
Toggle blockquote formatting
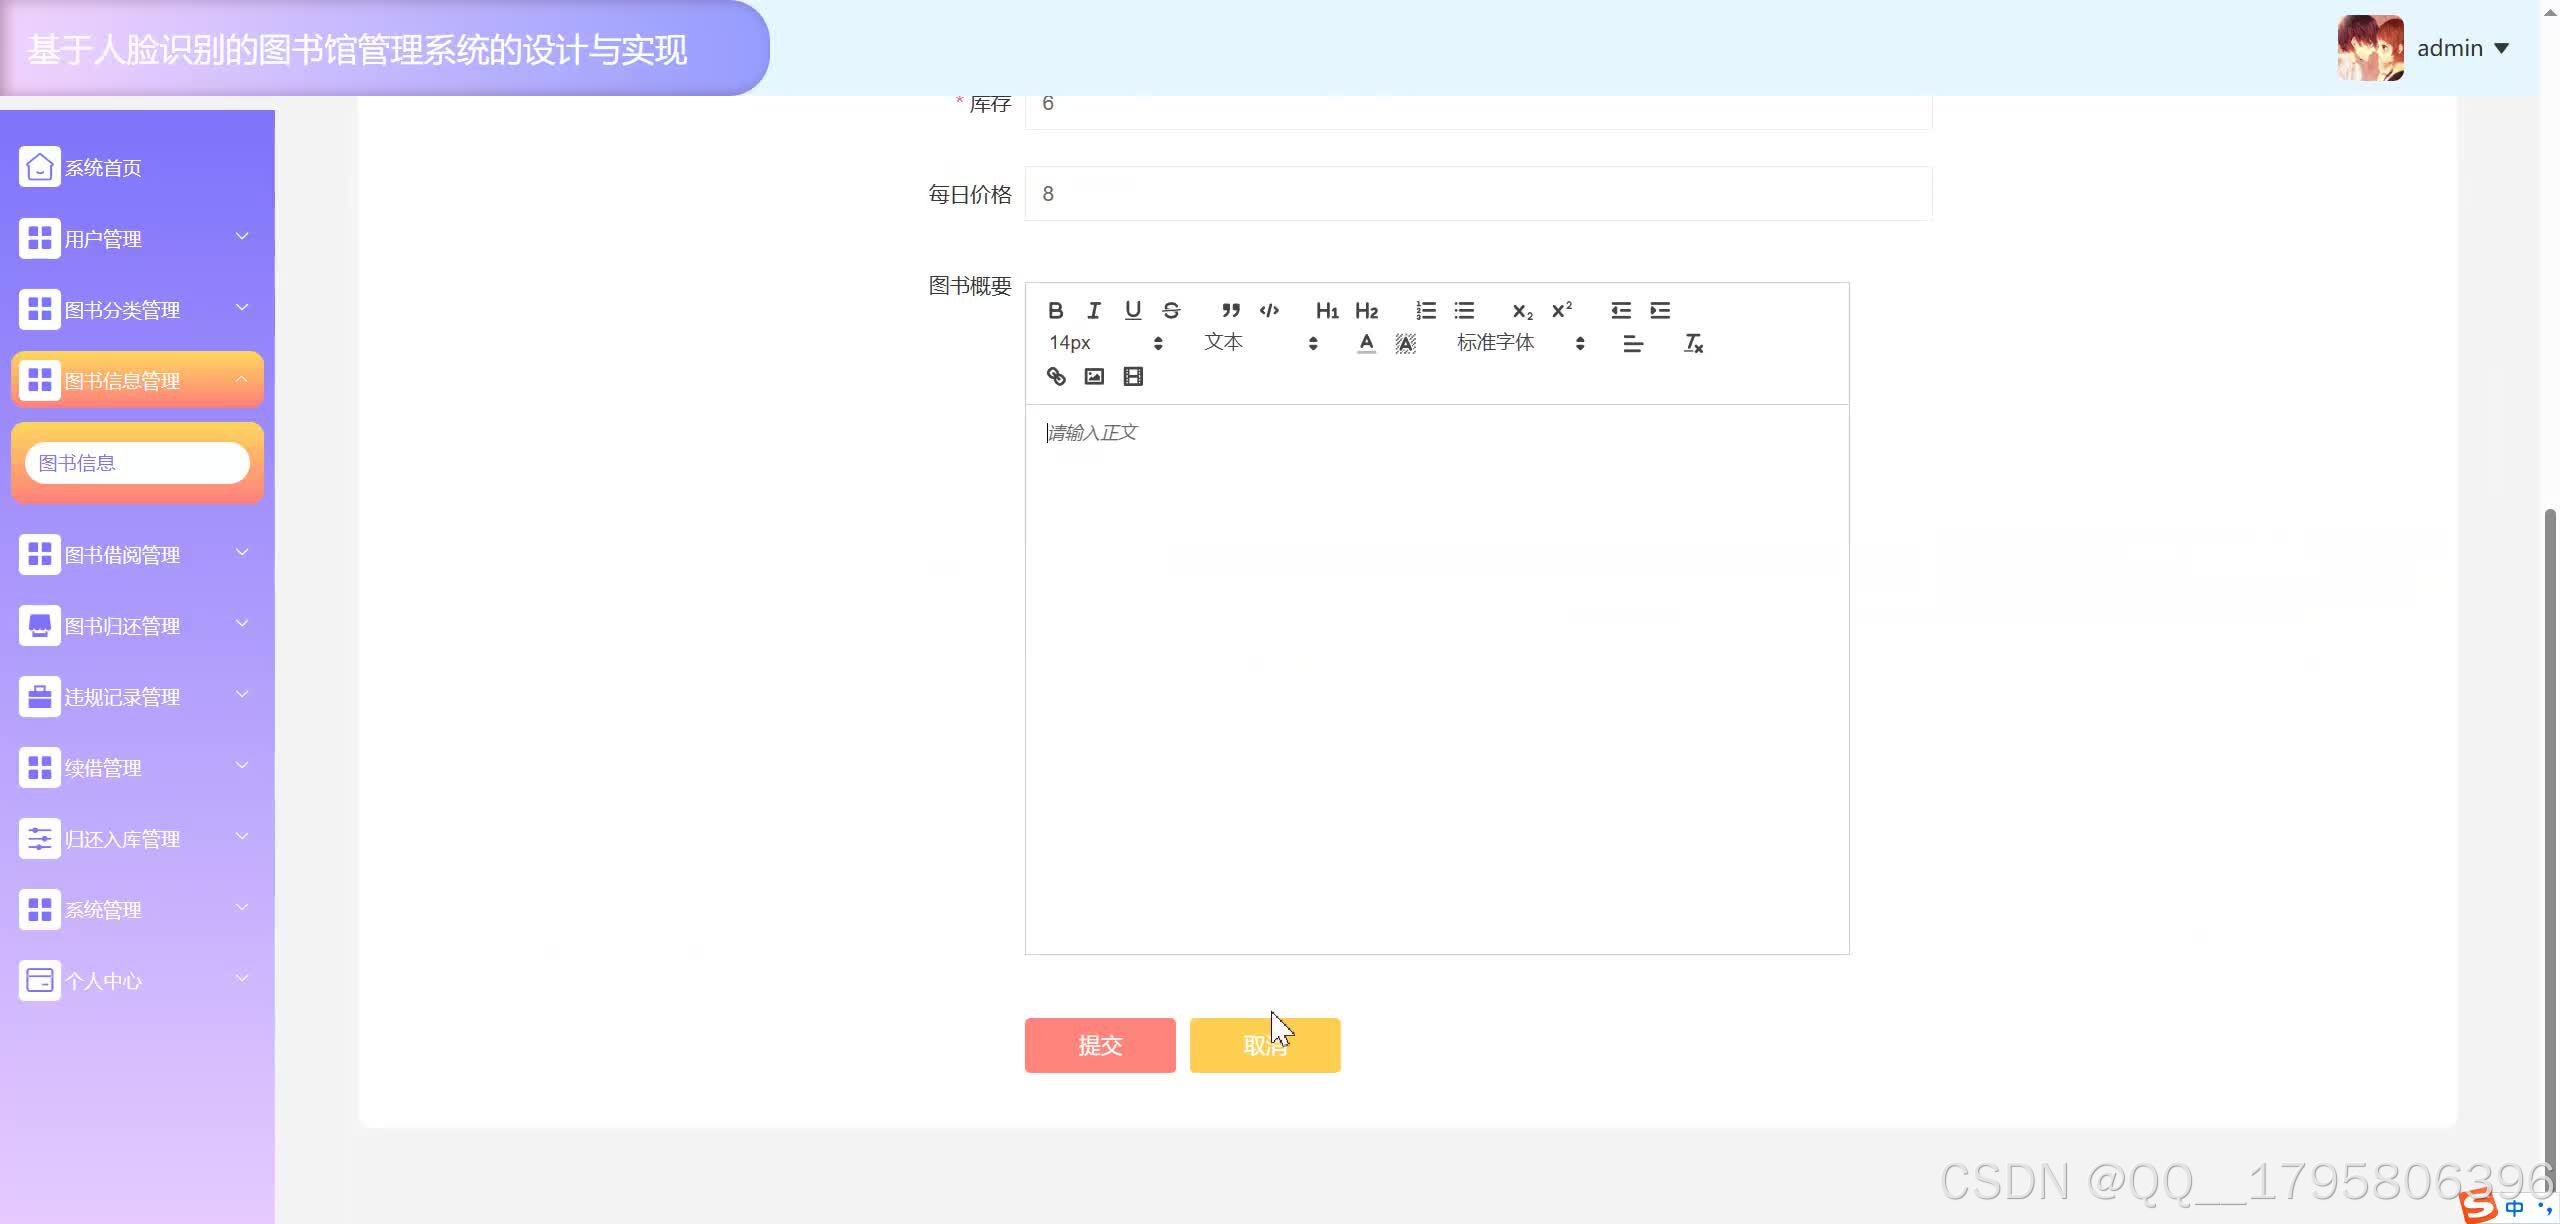tap(1230, 310)
